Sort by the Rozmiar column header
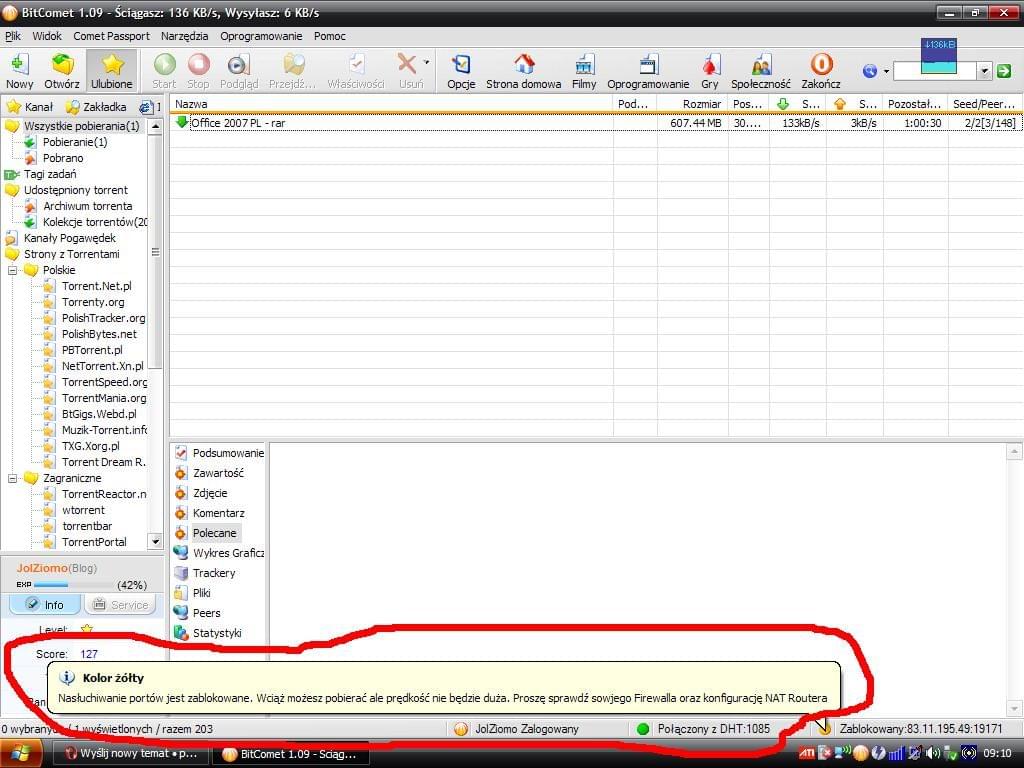 692,104
